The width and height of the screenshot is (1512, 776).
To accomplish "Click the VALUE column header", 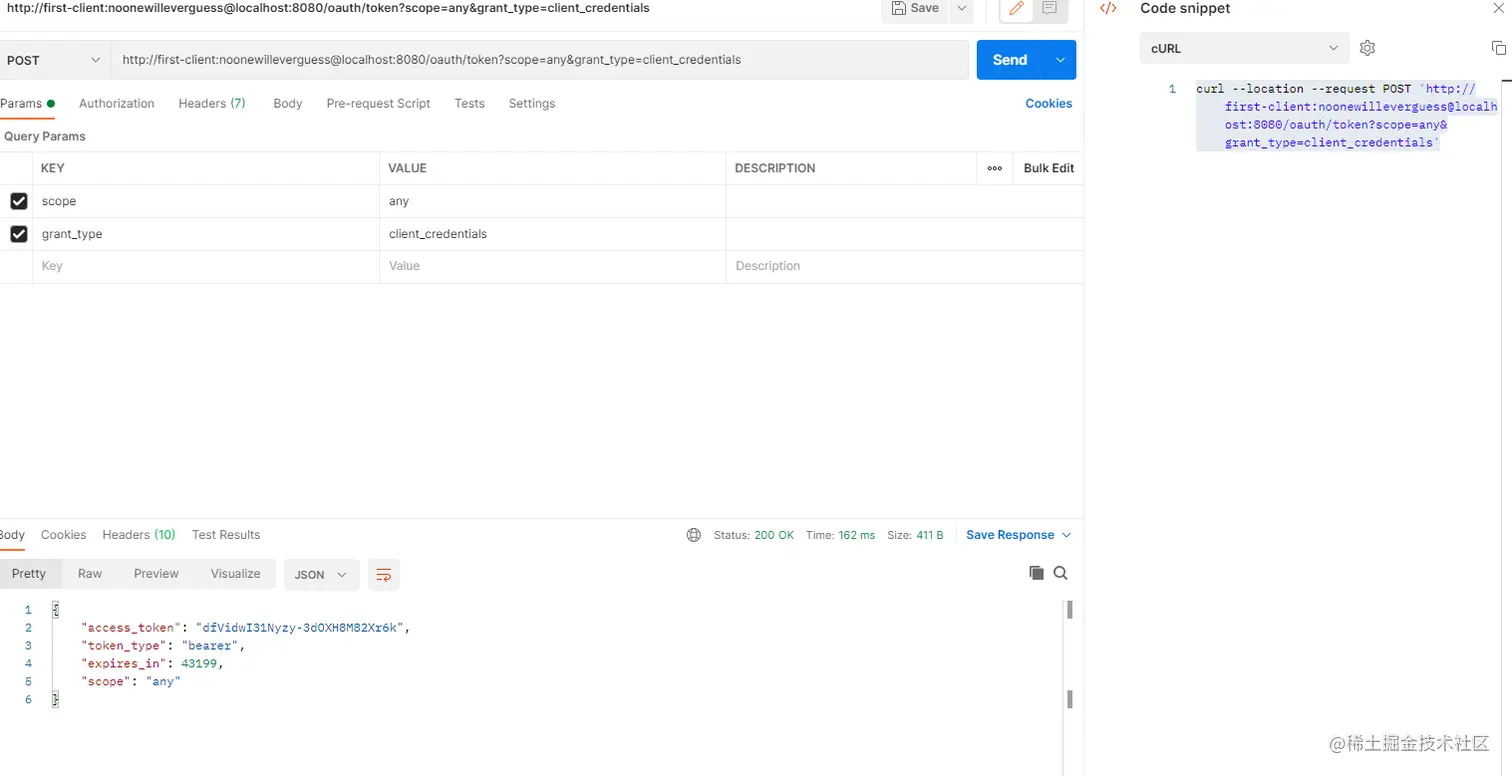I will click(407, 168).
